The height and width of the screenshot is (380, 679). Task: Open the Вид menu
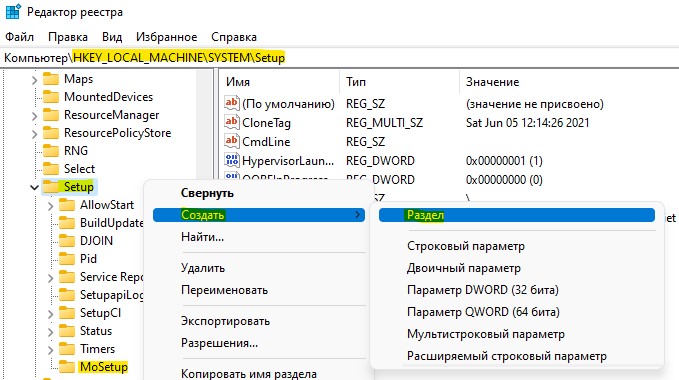(x=112, y=37)
